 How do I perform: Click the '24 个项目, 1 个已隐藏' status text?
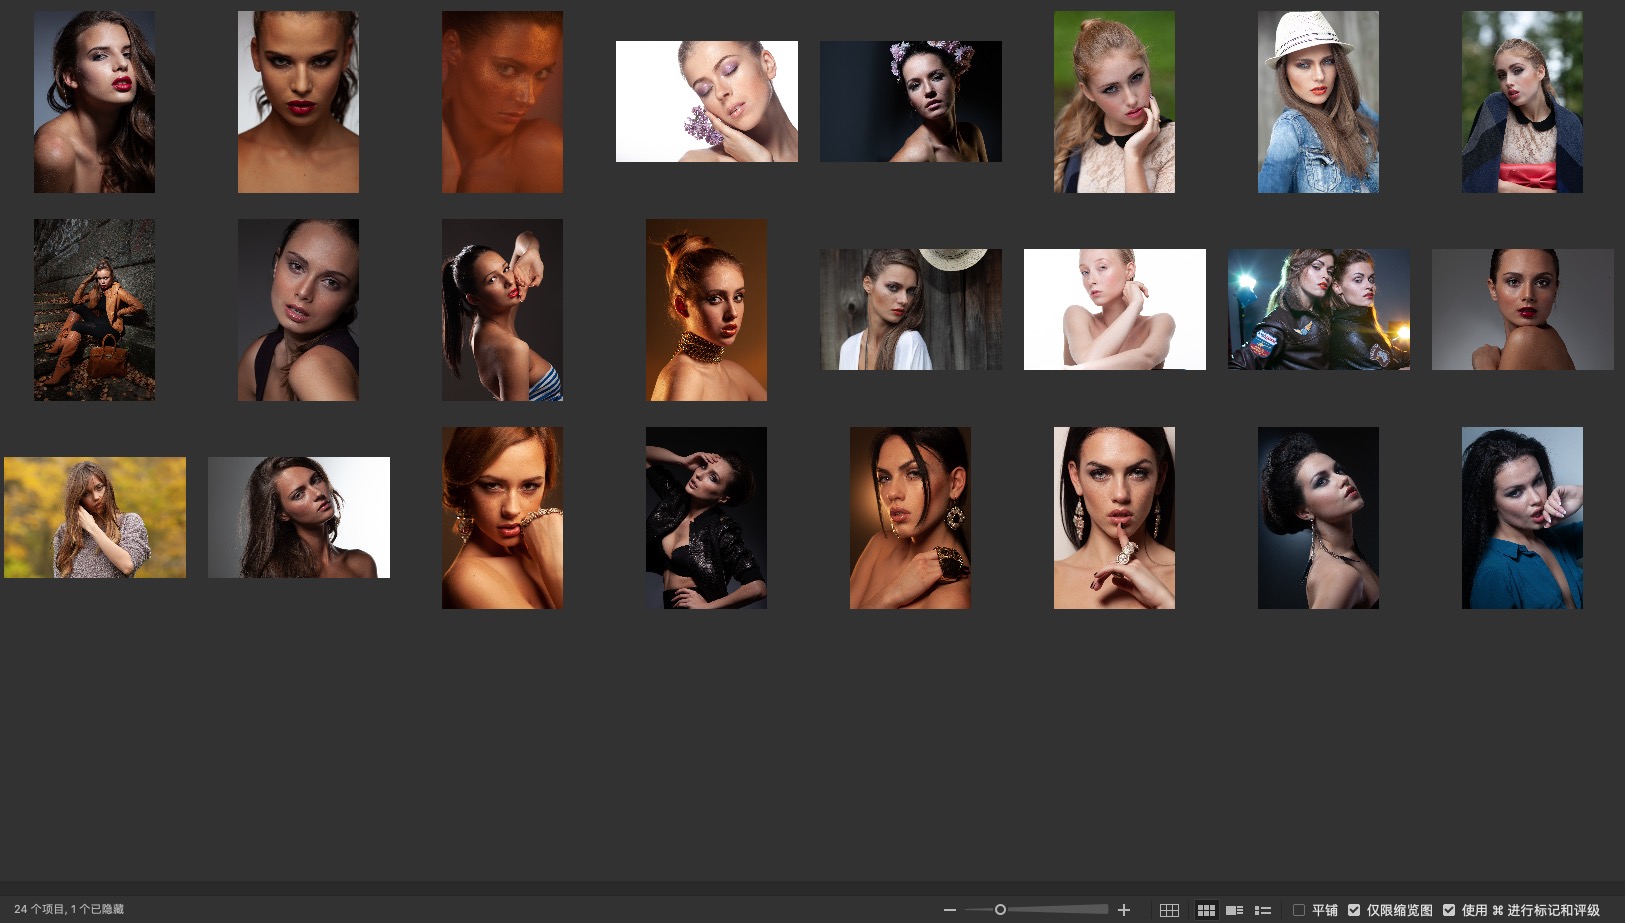click(x=69, y=909)
